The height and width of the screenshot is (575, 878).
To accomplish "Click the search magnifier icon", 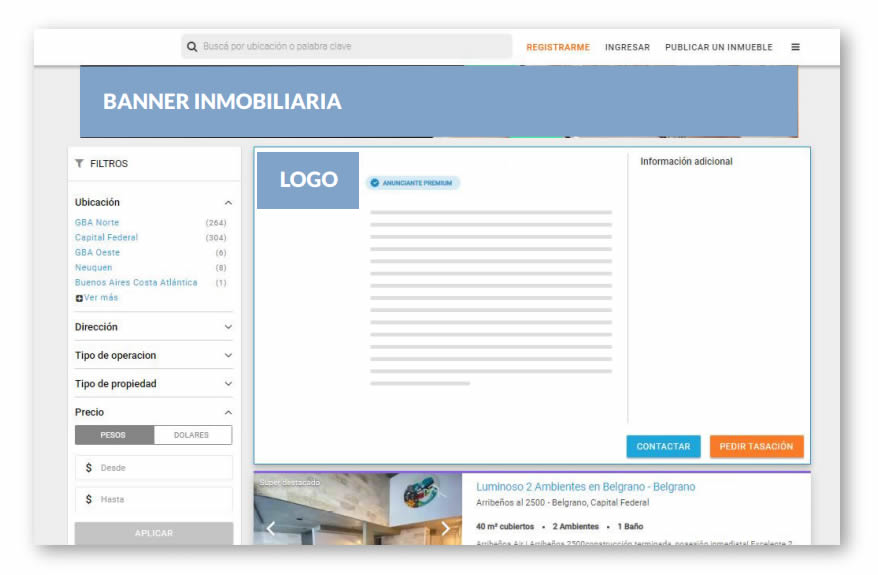I will (x=192, y=46).
